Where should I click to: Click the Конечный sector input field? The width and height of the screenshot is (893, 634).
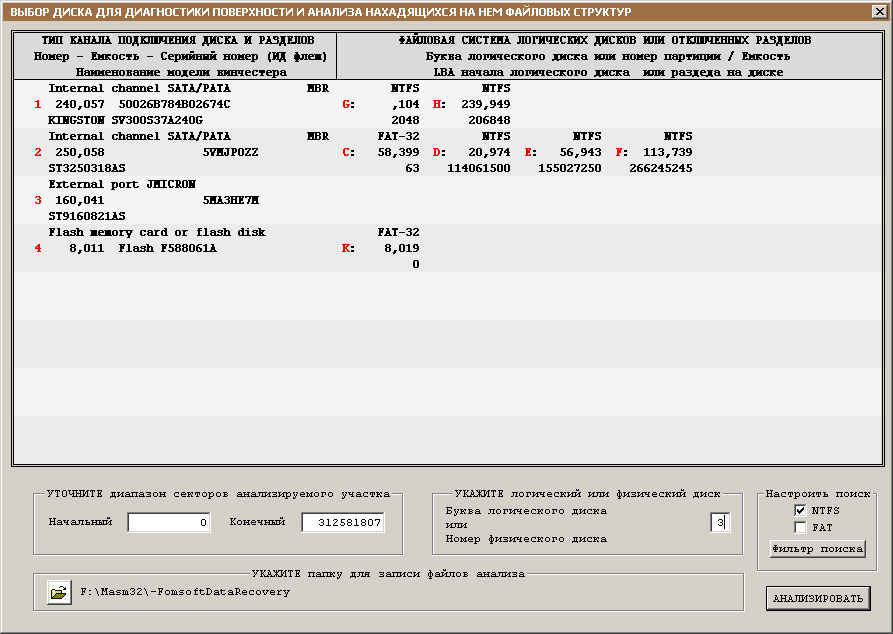pyautogui.click(x=343, y=522)
